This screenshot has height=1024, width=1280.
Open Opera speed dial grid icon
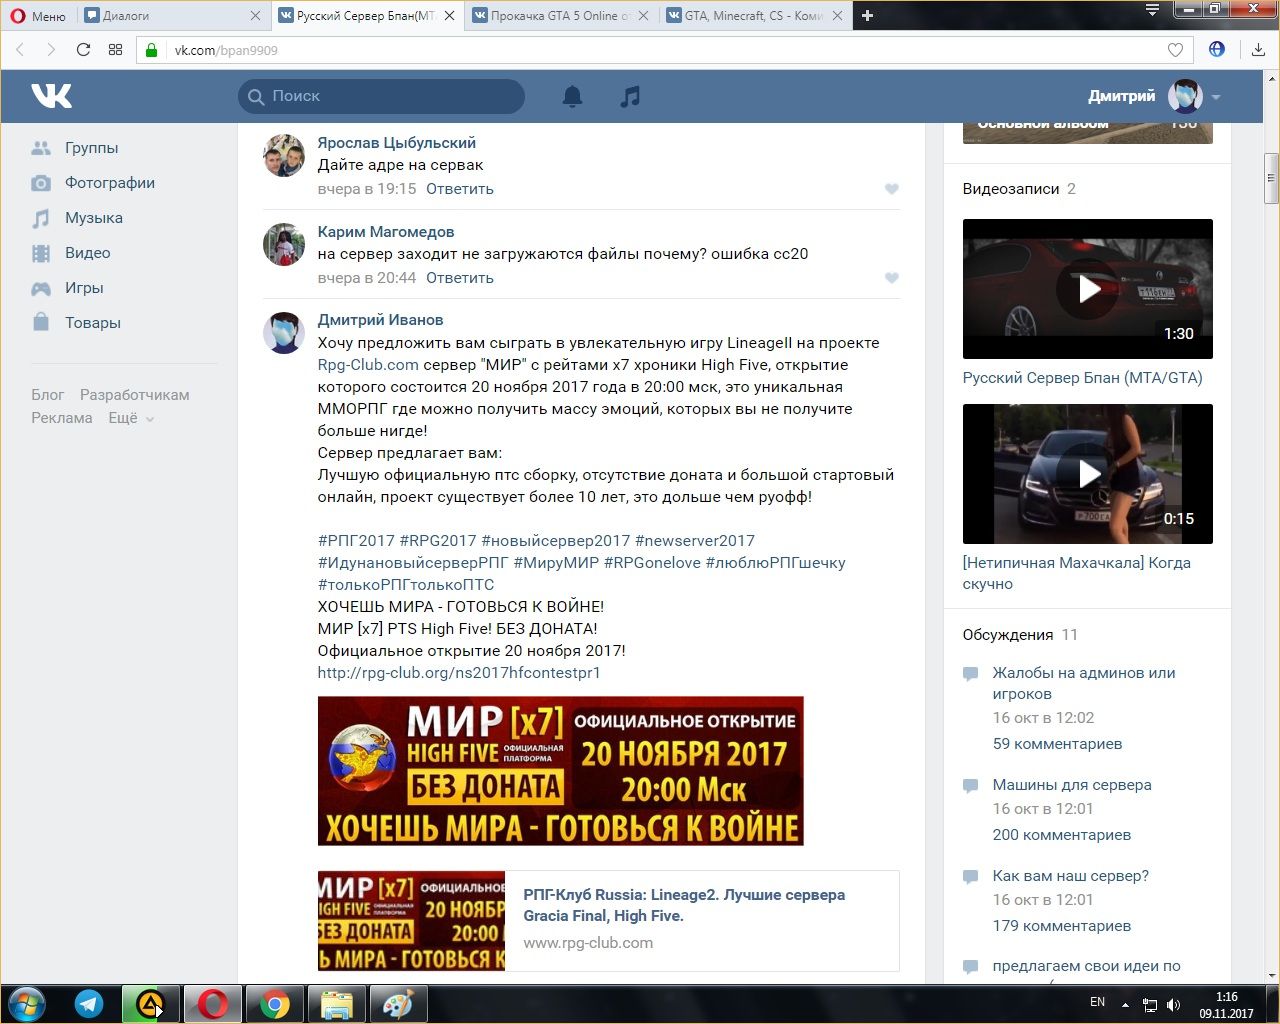115,50
